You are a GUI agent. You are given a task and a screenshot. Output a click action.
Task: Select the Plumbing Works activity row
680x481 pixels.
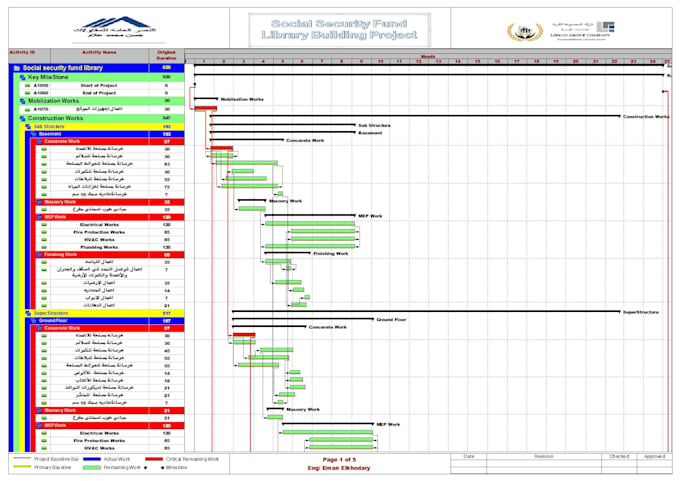(110, 247)
